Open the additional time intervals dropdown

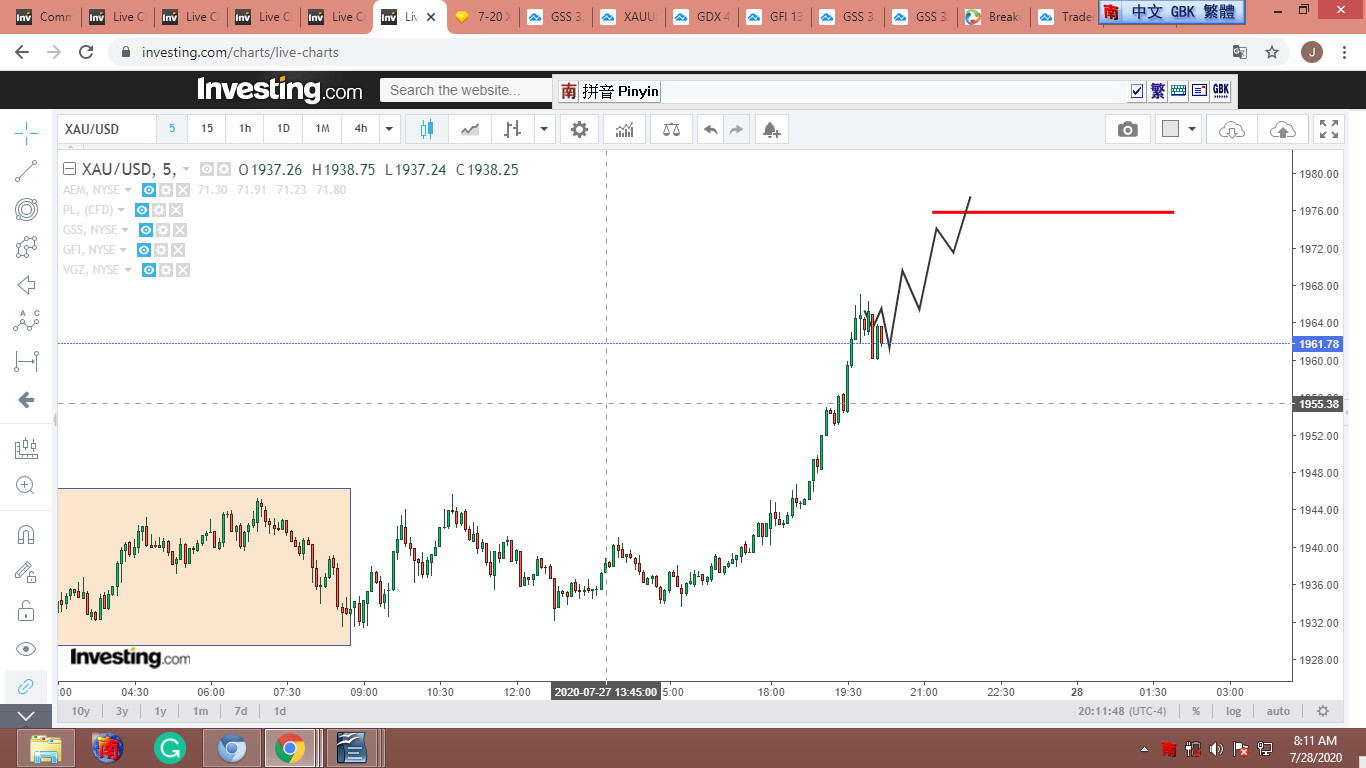pyautogui.click(x=390, y=129)
